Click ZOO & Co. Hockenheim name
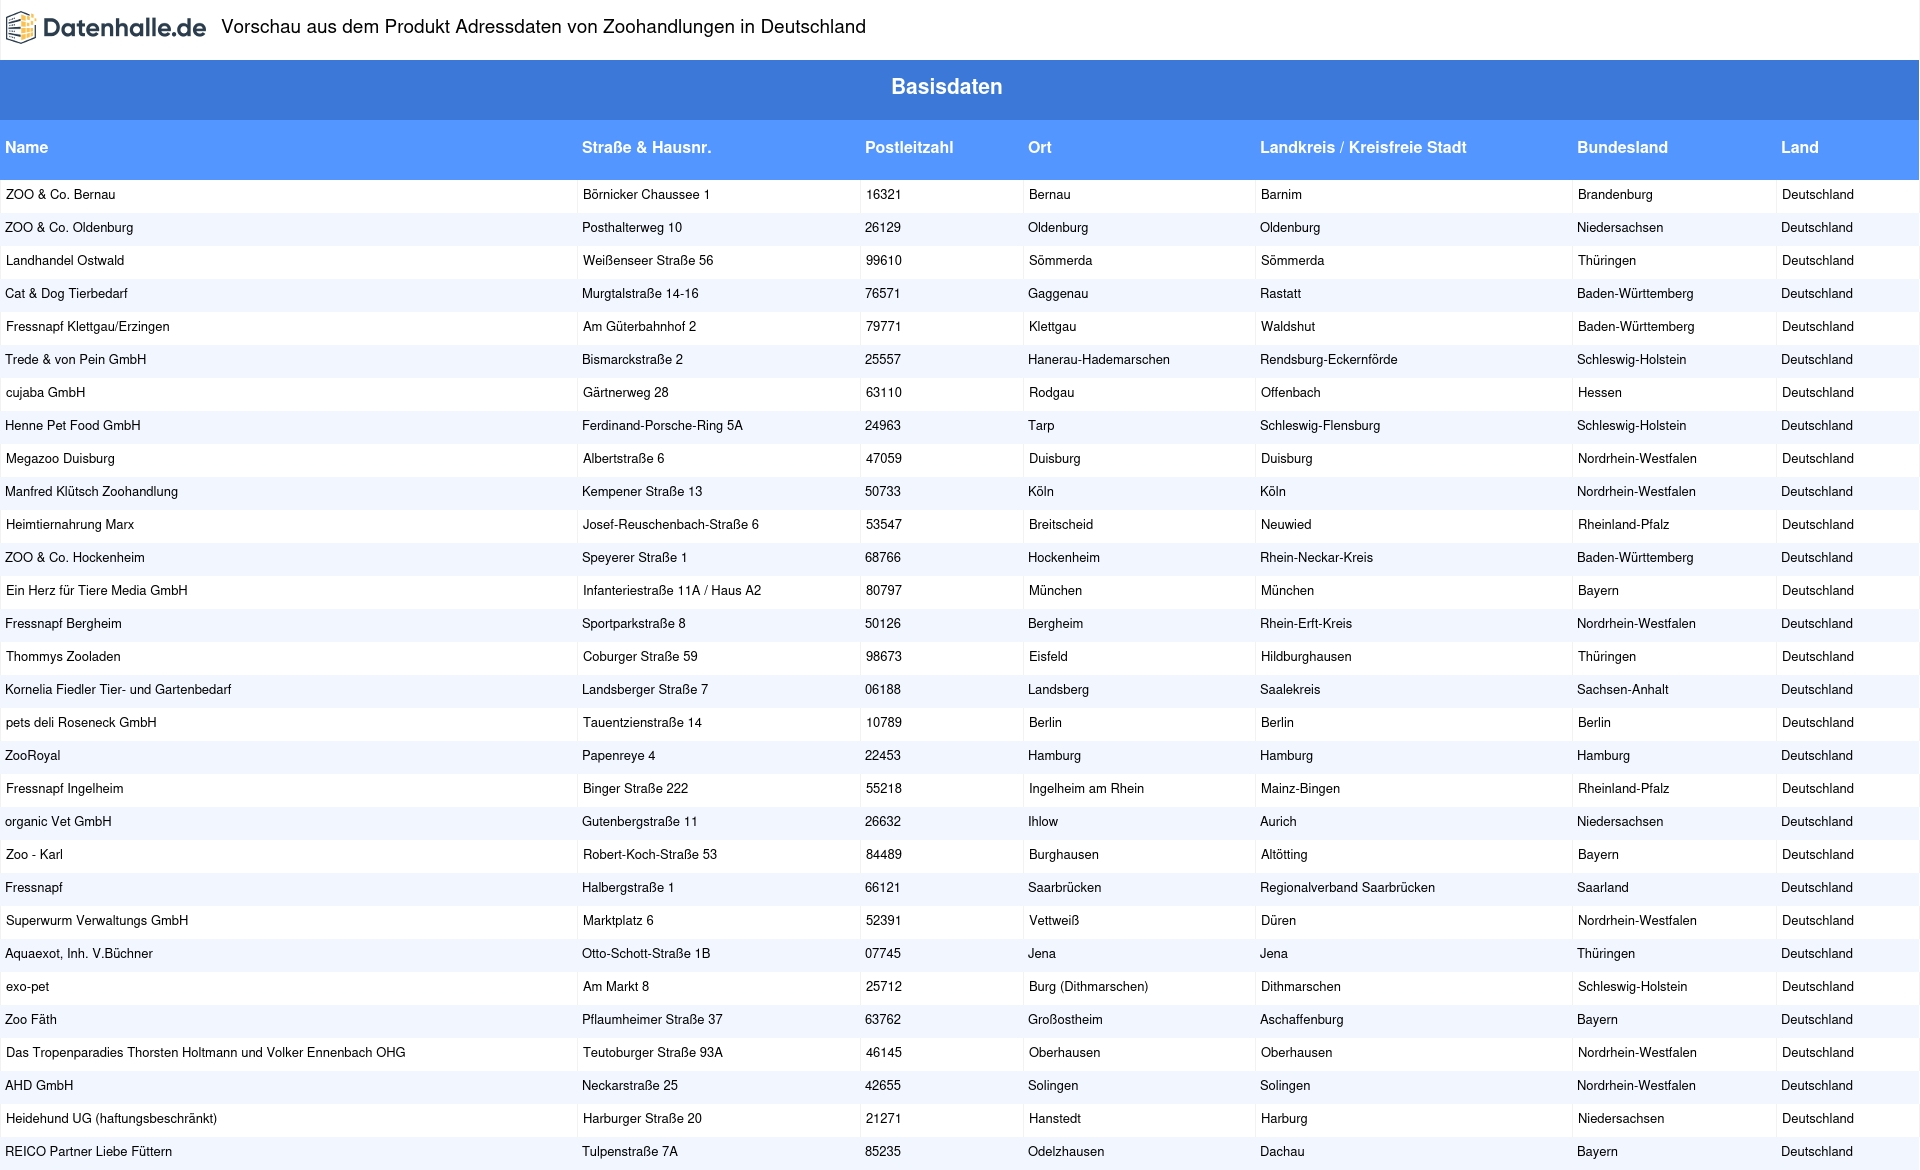 (x=75, y=558)
